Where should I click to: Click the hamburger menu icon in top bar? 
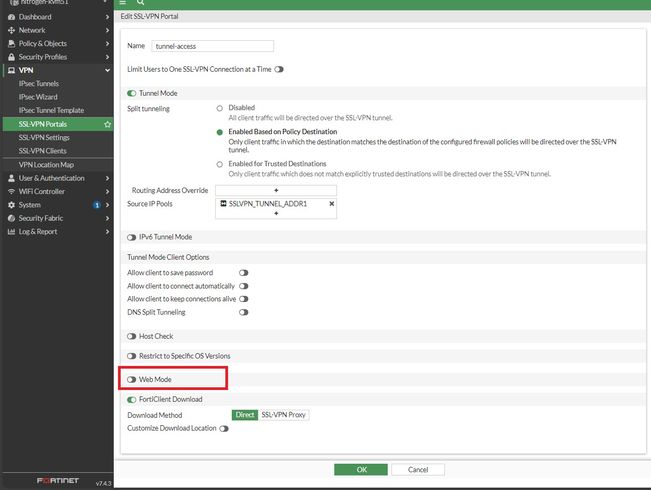pos(122,2)
